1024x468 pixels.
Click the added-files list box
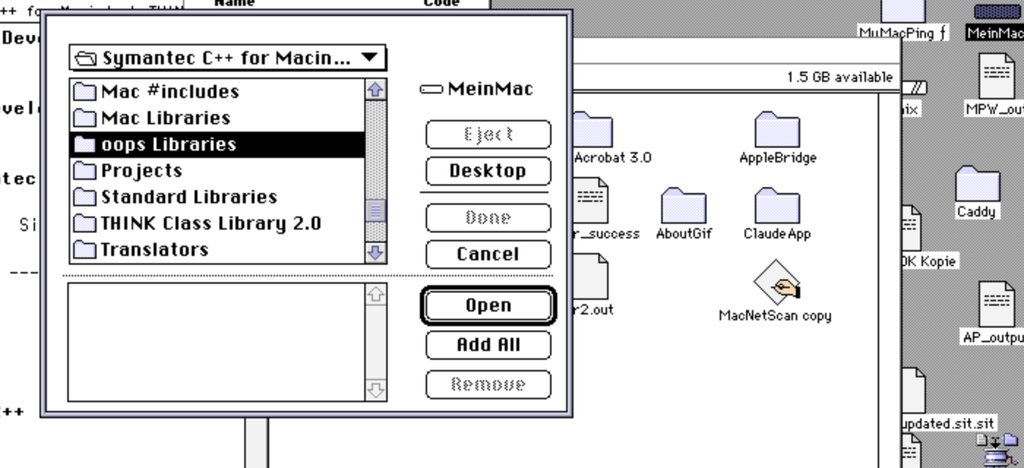(x=217, y=342)
